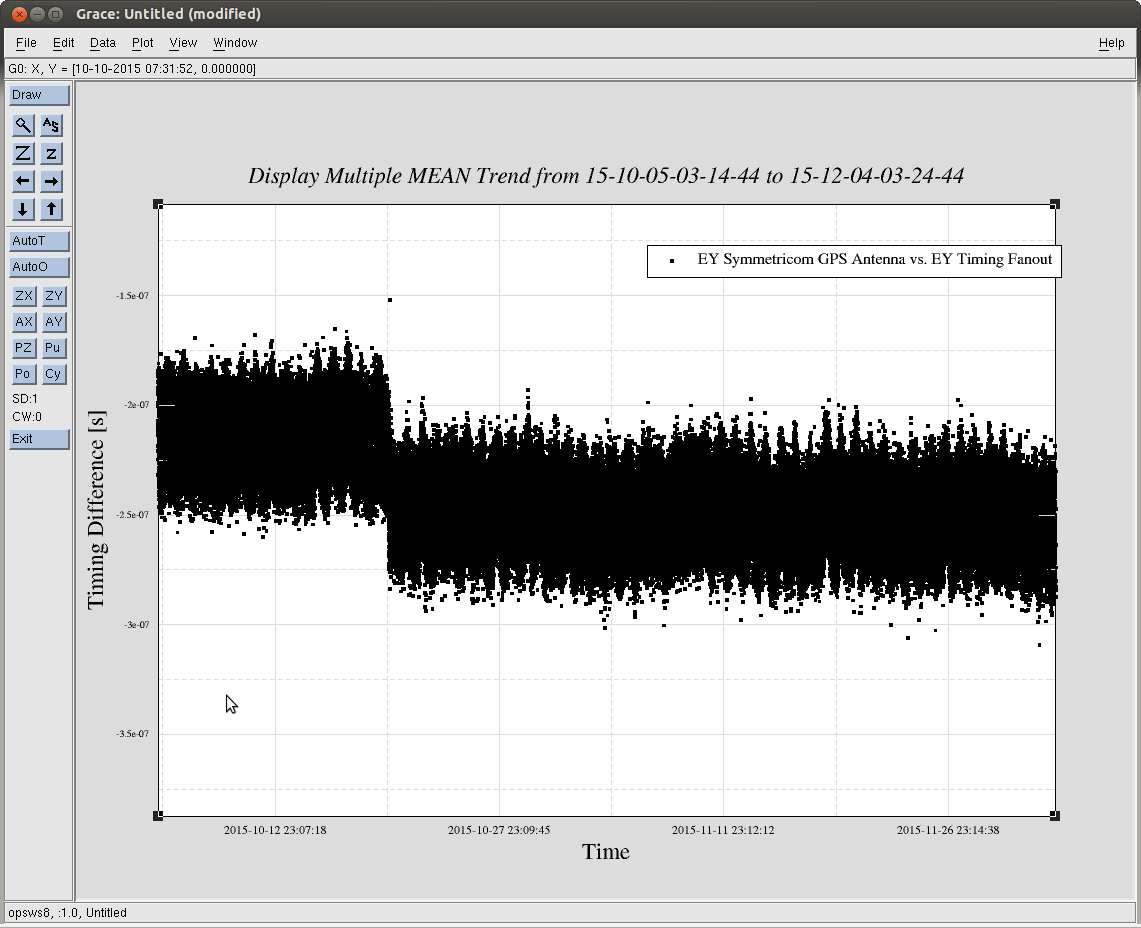Click tick label 2015-11-11 23:12:12

[723, 830]
